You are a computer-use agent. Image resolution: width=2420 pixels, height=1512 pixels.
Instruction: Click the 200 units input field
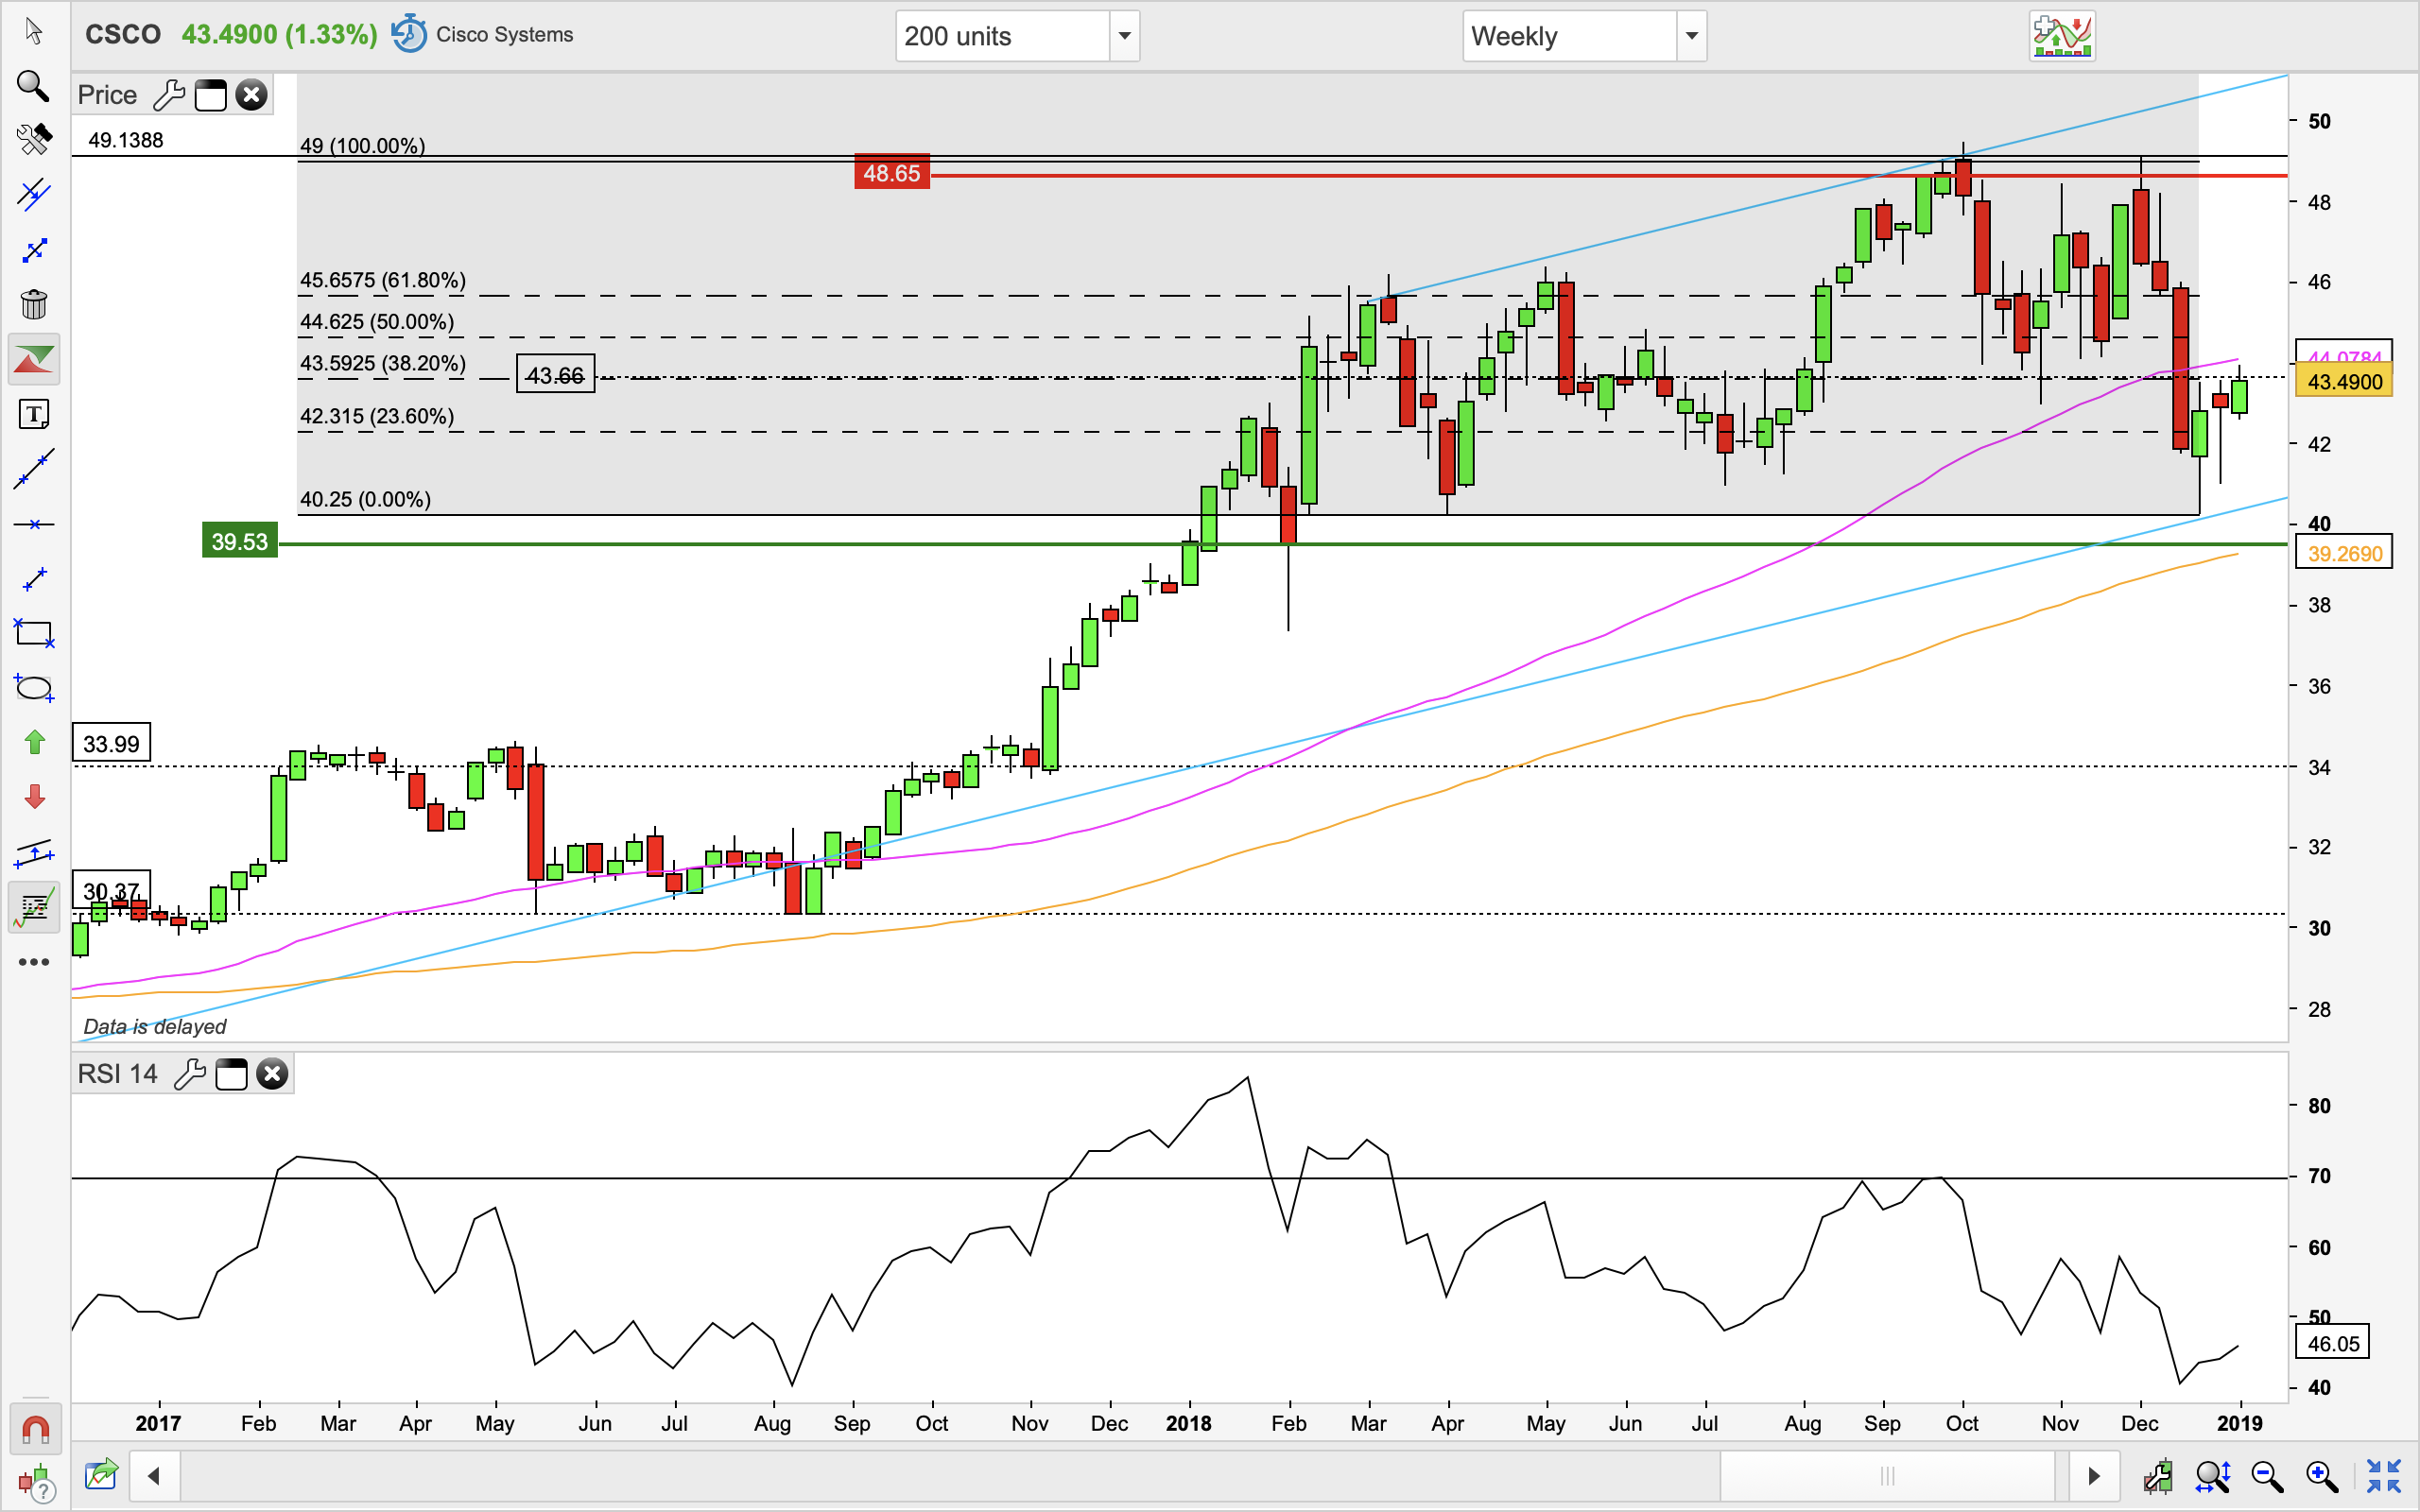tap(1002, 36)
